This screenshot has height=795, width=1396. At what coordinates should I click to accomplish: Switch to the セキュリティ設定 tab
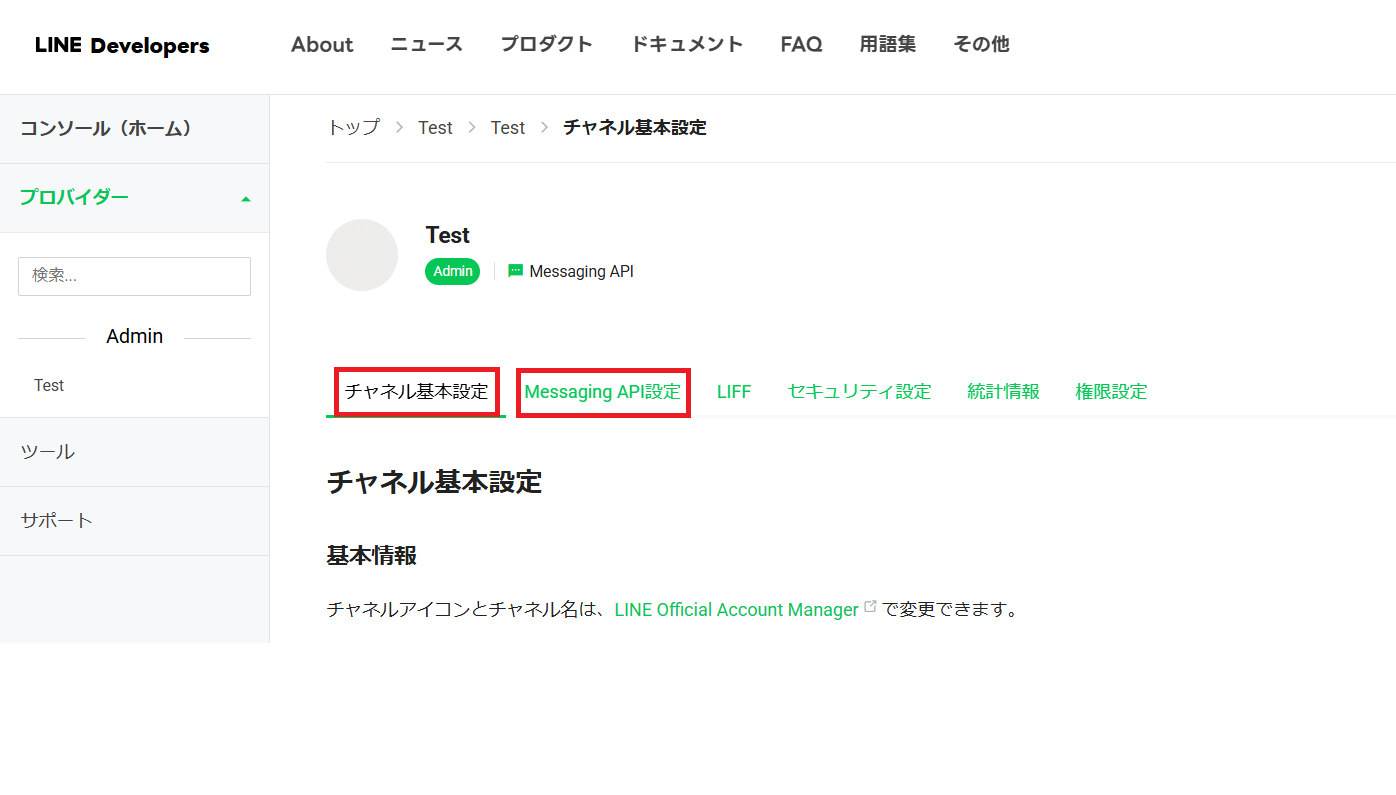point(859,391)
